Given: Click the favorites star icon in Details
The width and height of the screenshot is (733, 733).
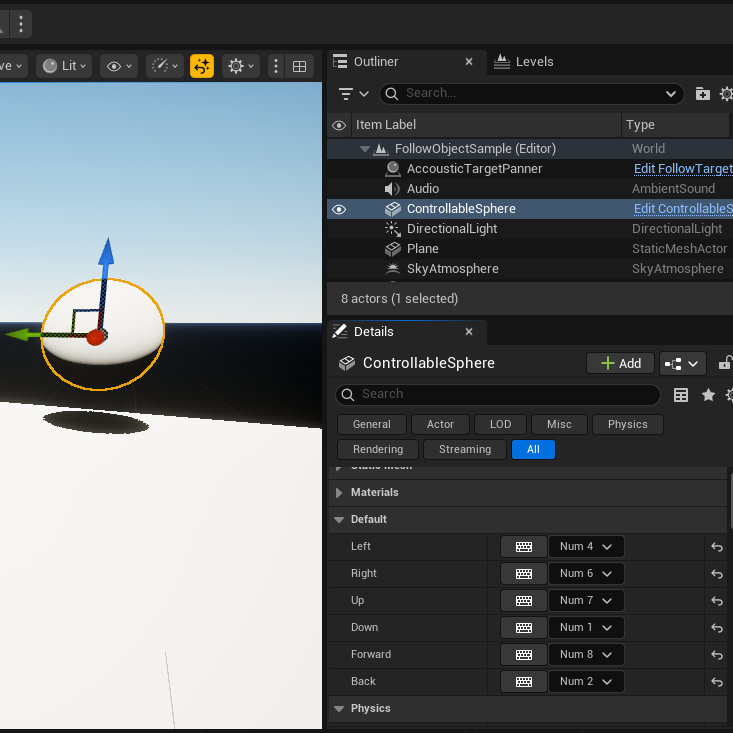Looking at the screenshot, I should (708, 395).
